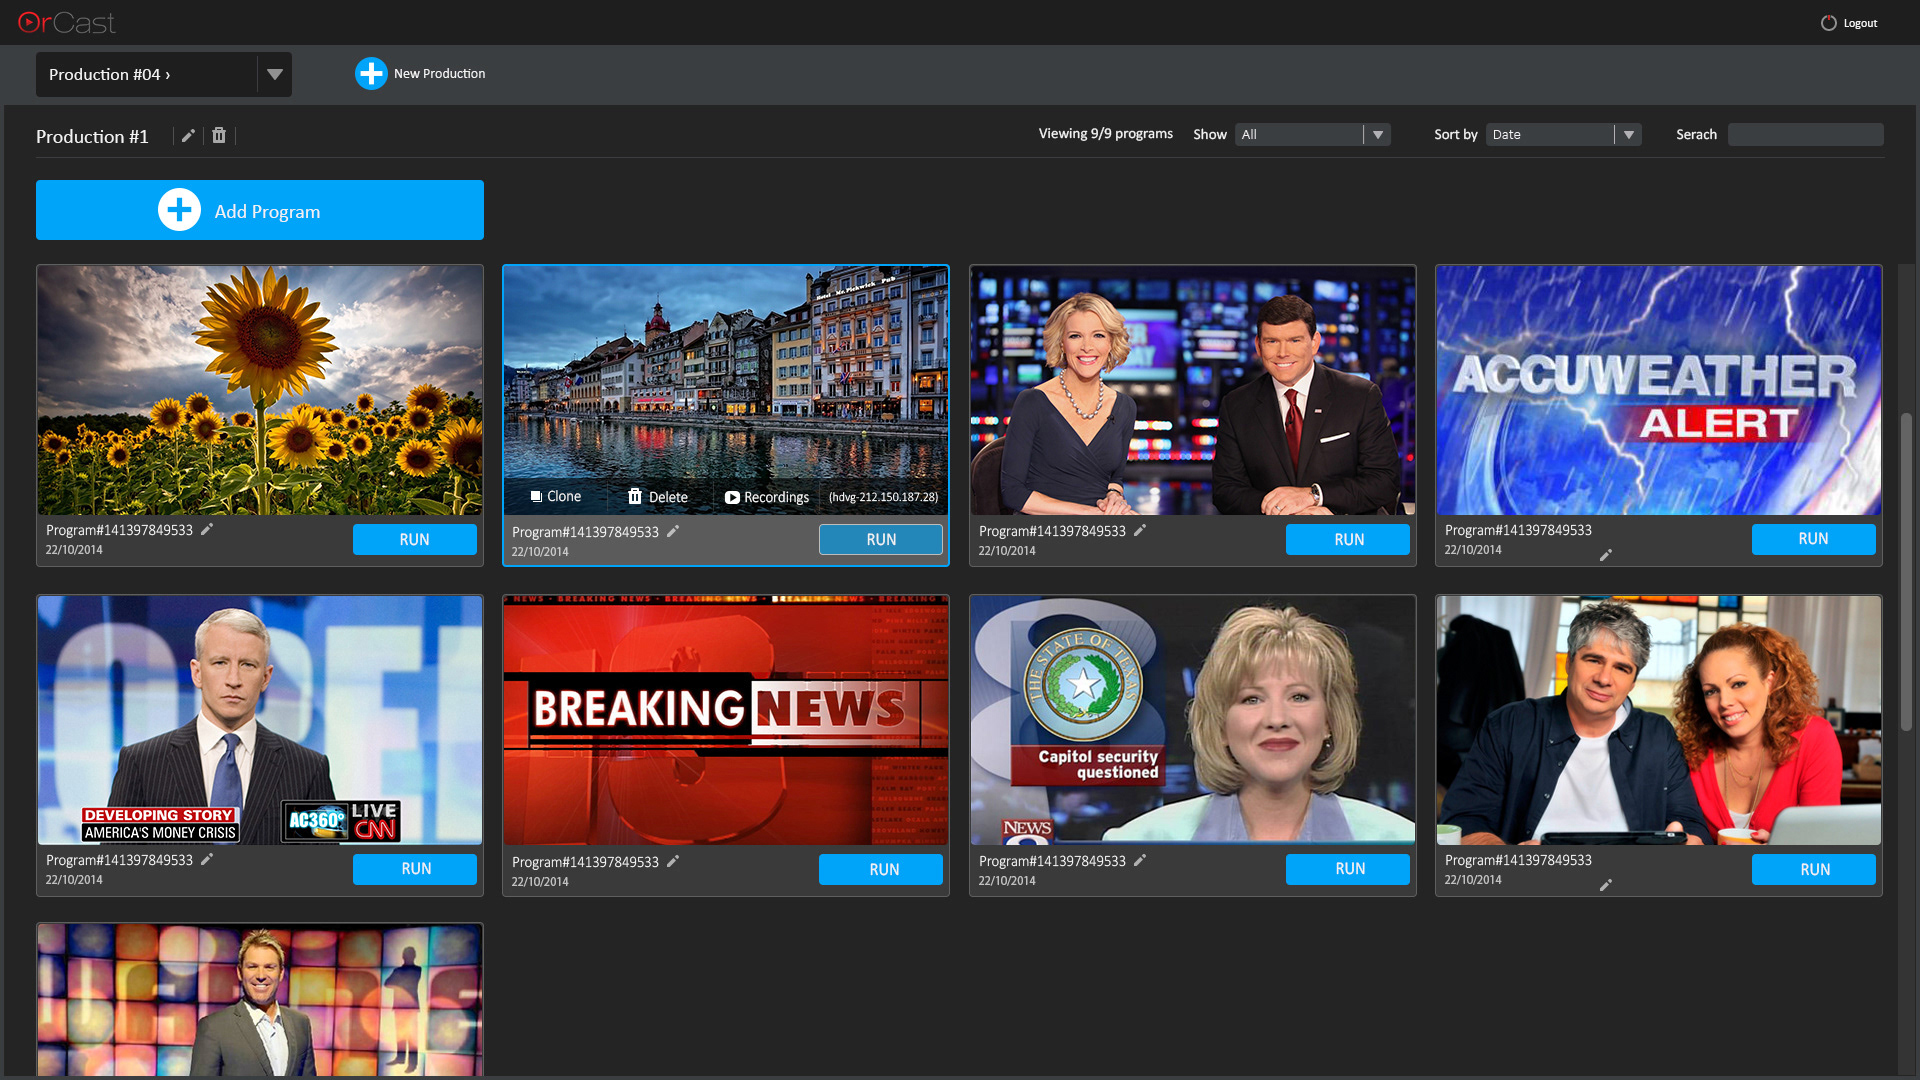Run the AccuWeather Alert program
1920x1080 pixels.
click(1813, 539)
